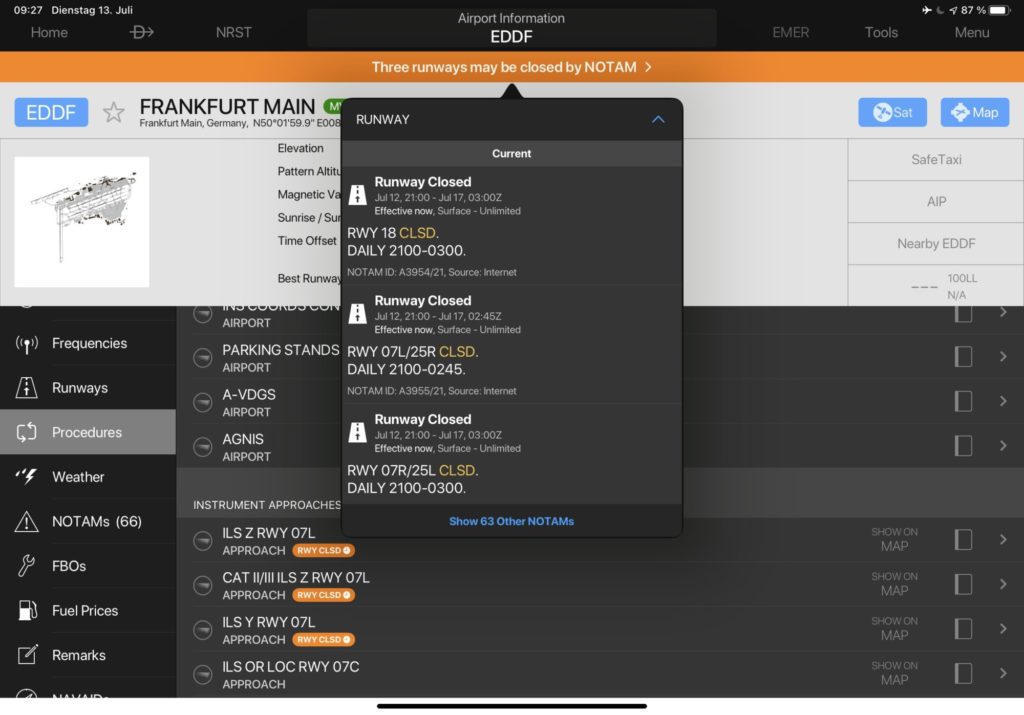
Task: Open AGNIS chart via right chevron
Action: 1003,445
